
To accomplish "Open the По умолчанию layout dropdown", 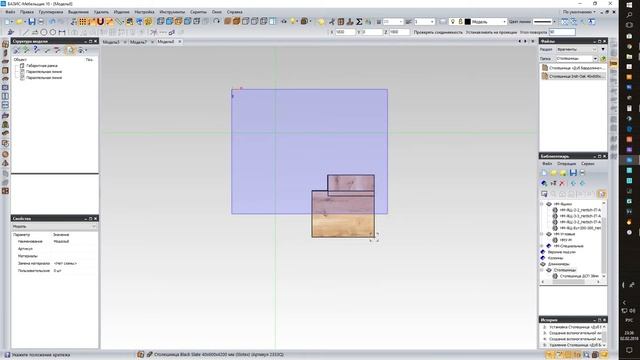I will pyautogui.click(x=579, y=12).
